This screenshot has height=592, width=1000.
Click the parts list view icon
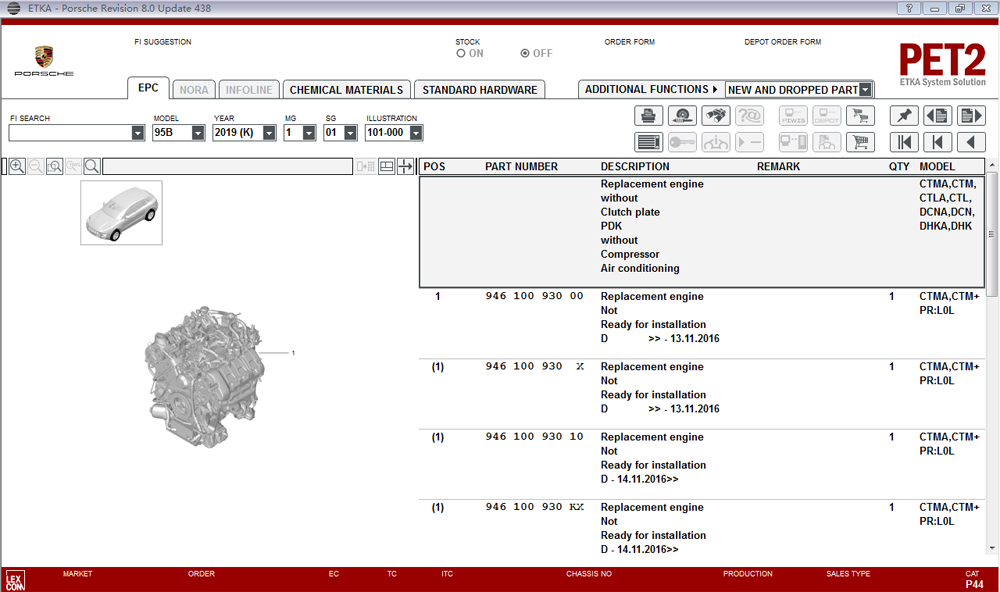(x=649, y=142)
